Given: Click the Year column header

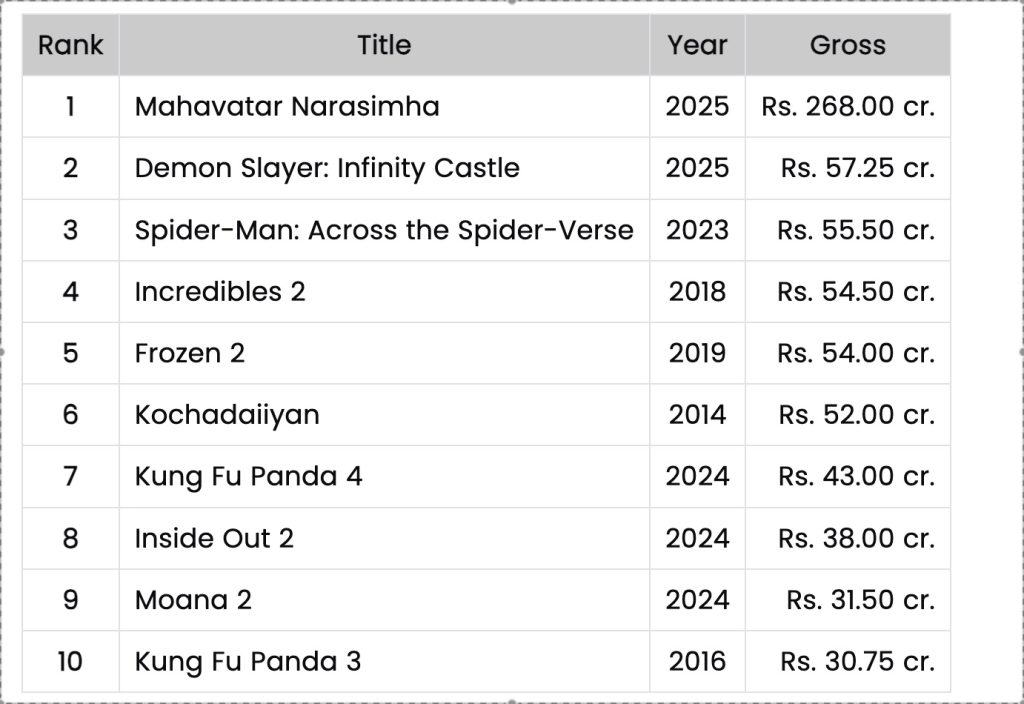Looking at the screenshot, I should [697, 45].
